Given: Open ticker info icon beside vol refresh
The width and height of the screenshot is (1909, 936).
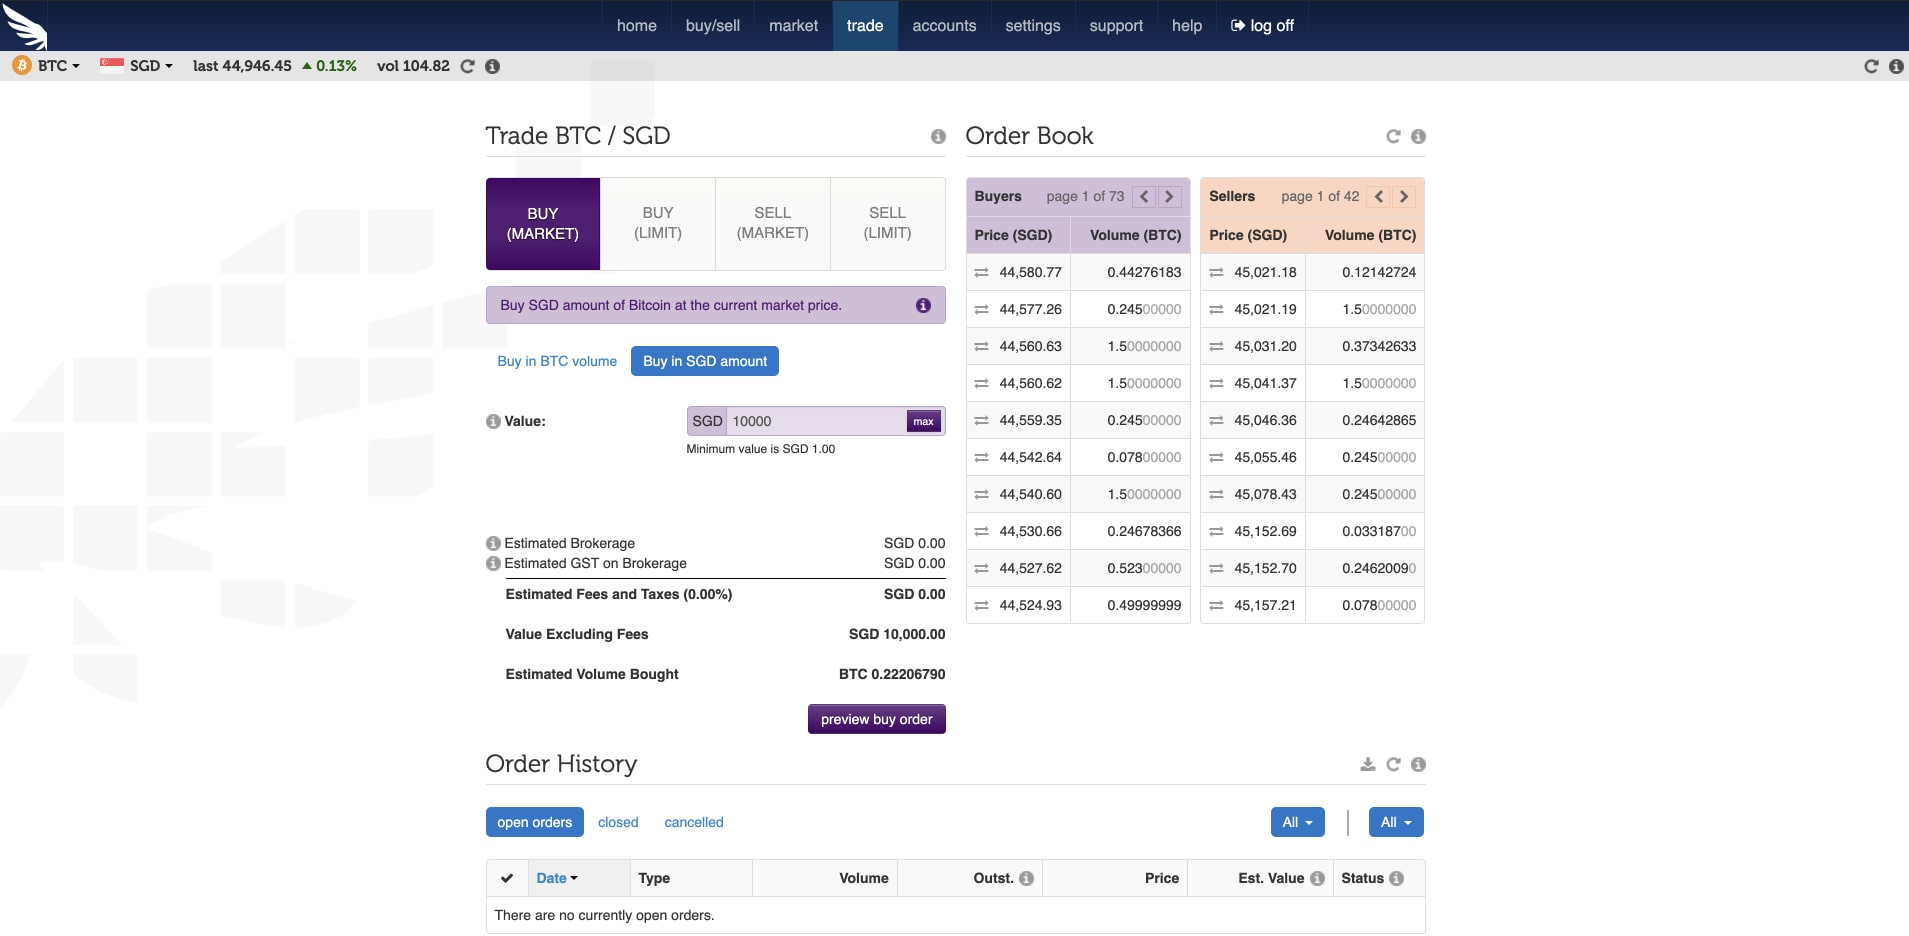Looking at the screenshot, I should click(492, 66).
